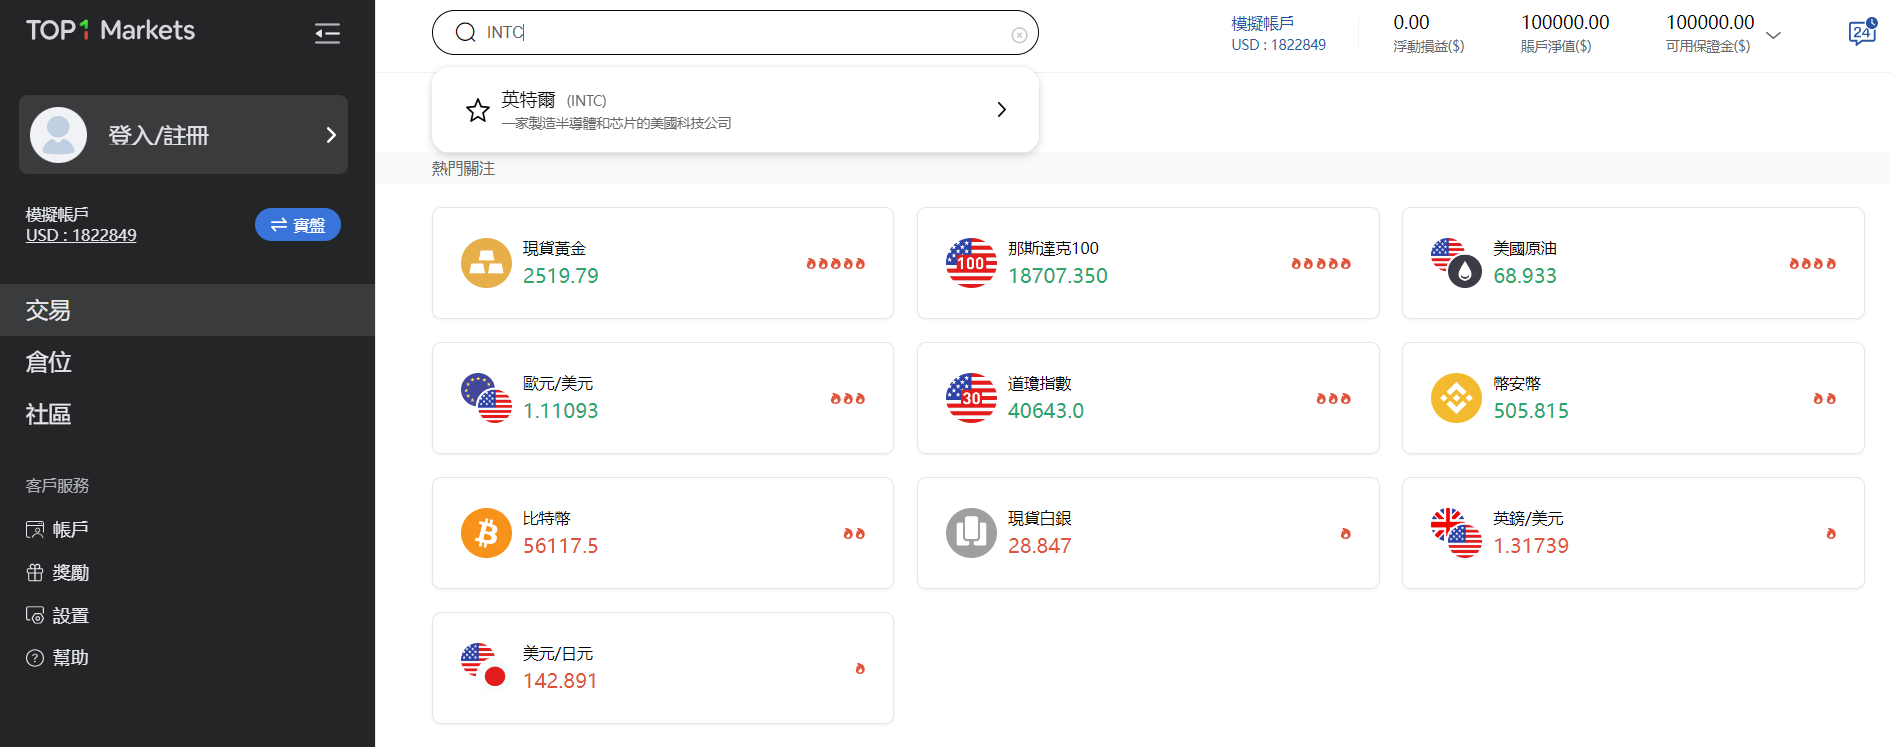This screenshot has height=747, width=1891.
Task: Click 那斯達克100 flame popularity icons
Action: [x=1321, y=264]
